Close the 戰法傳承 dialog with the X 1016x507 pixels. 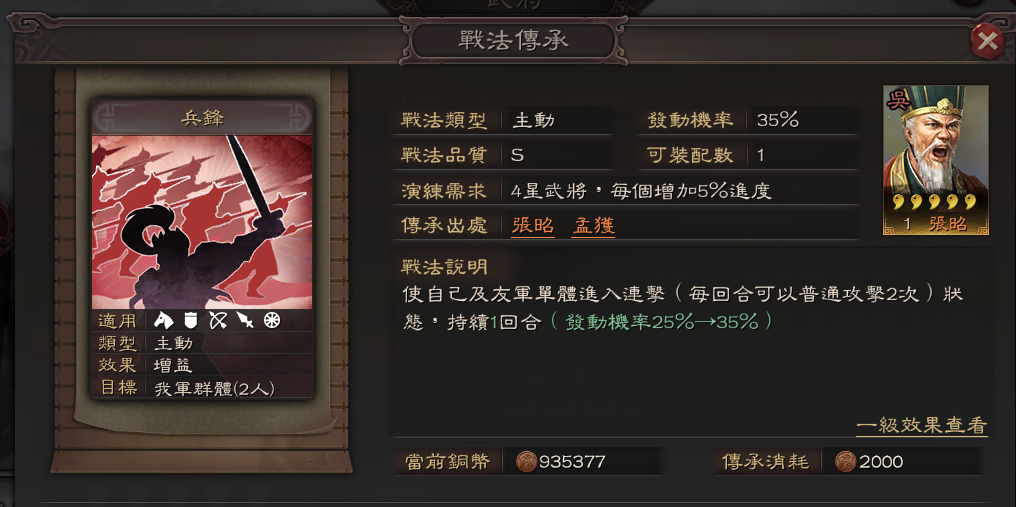coord(987,42)
